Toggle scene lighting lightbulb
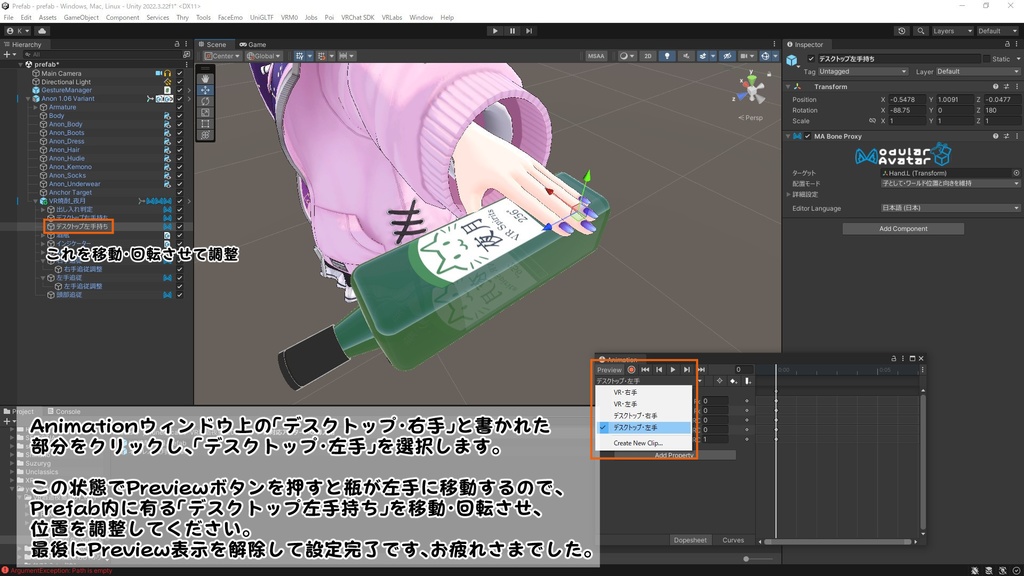 (x=667, y=56)
